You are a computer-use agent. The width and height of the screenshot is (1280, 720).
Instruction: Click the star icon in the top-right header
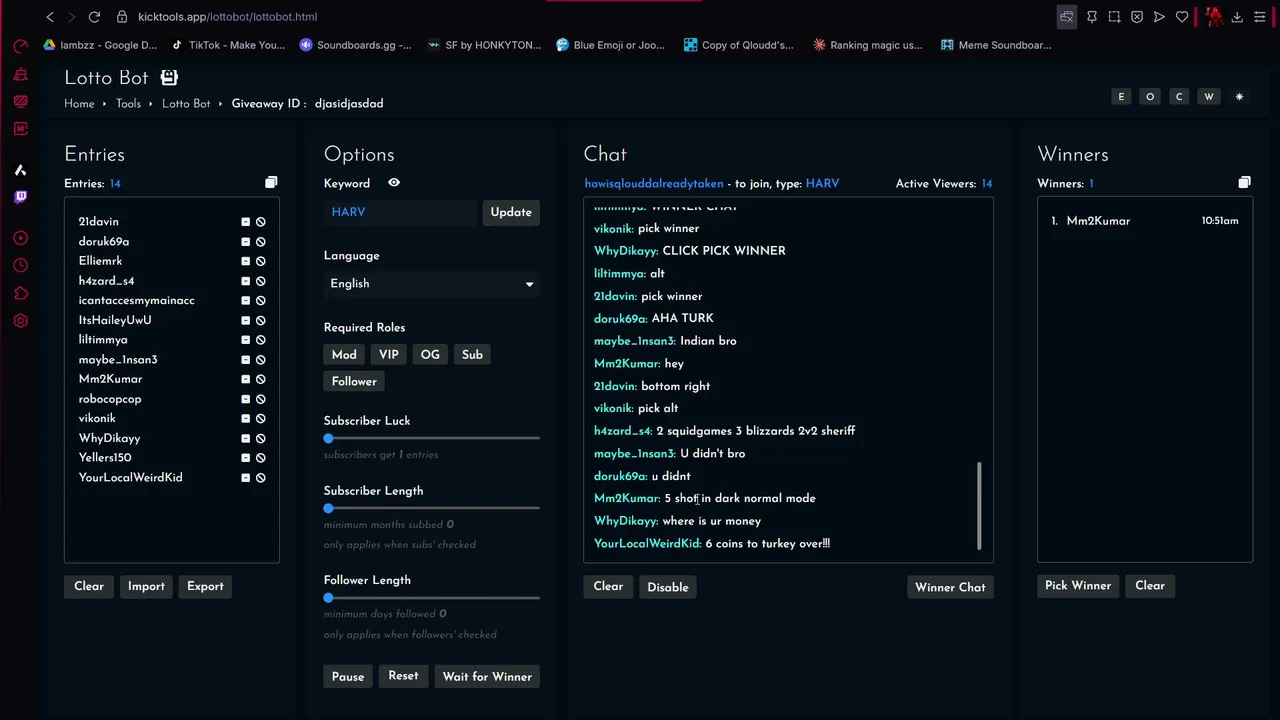point(1239,97)
